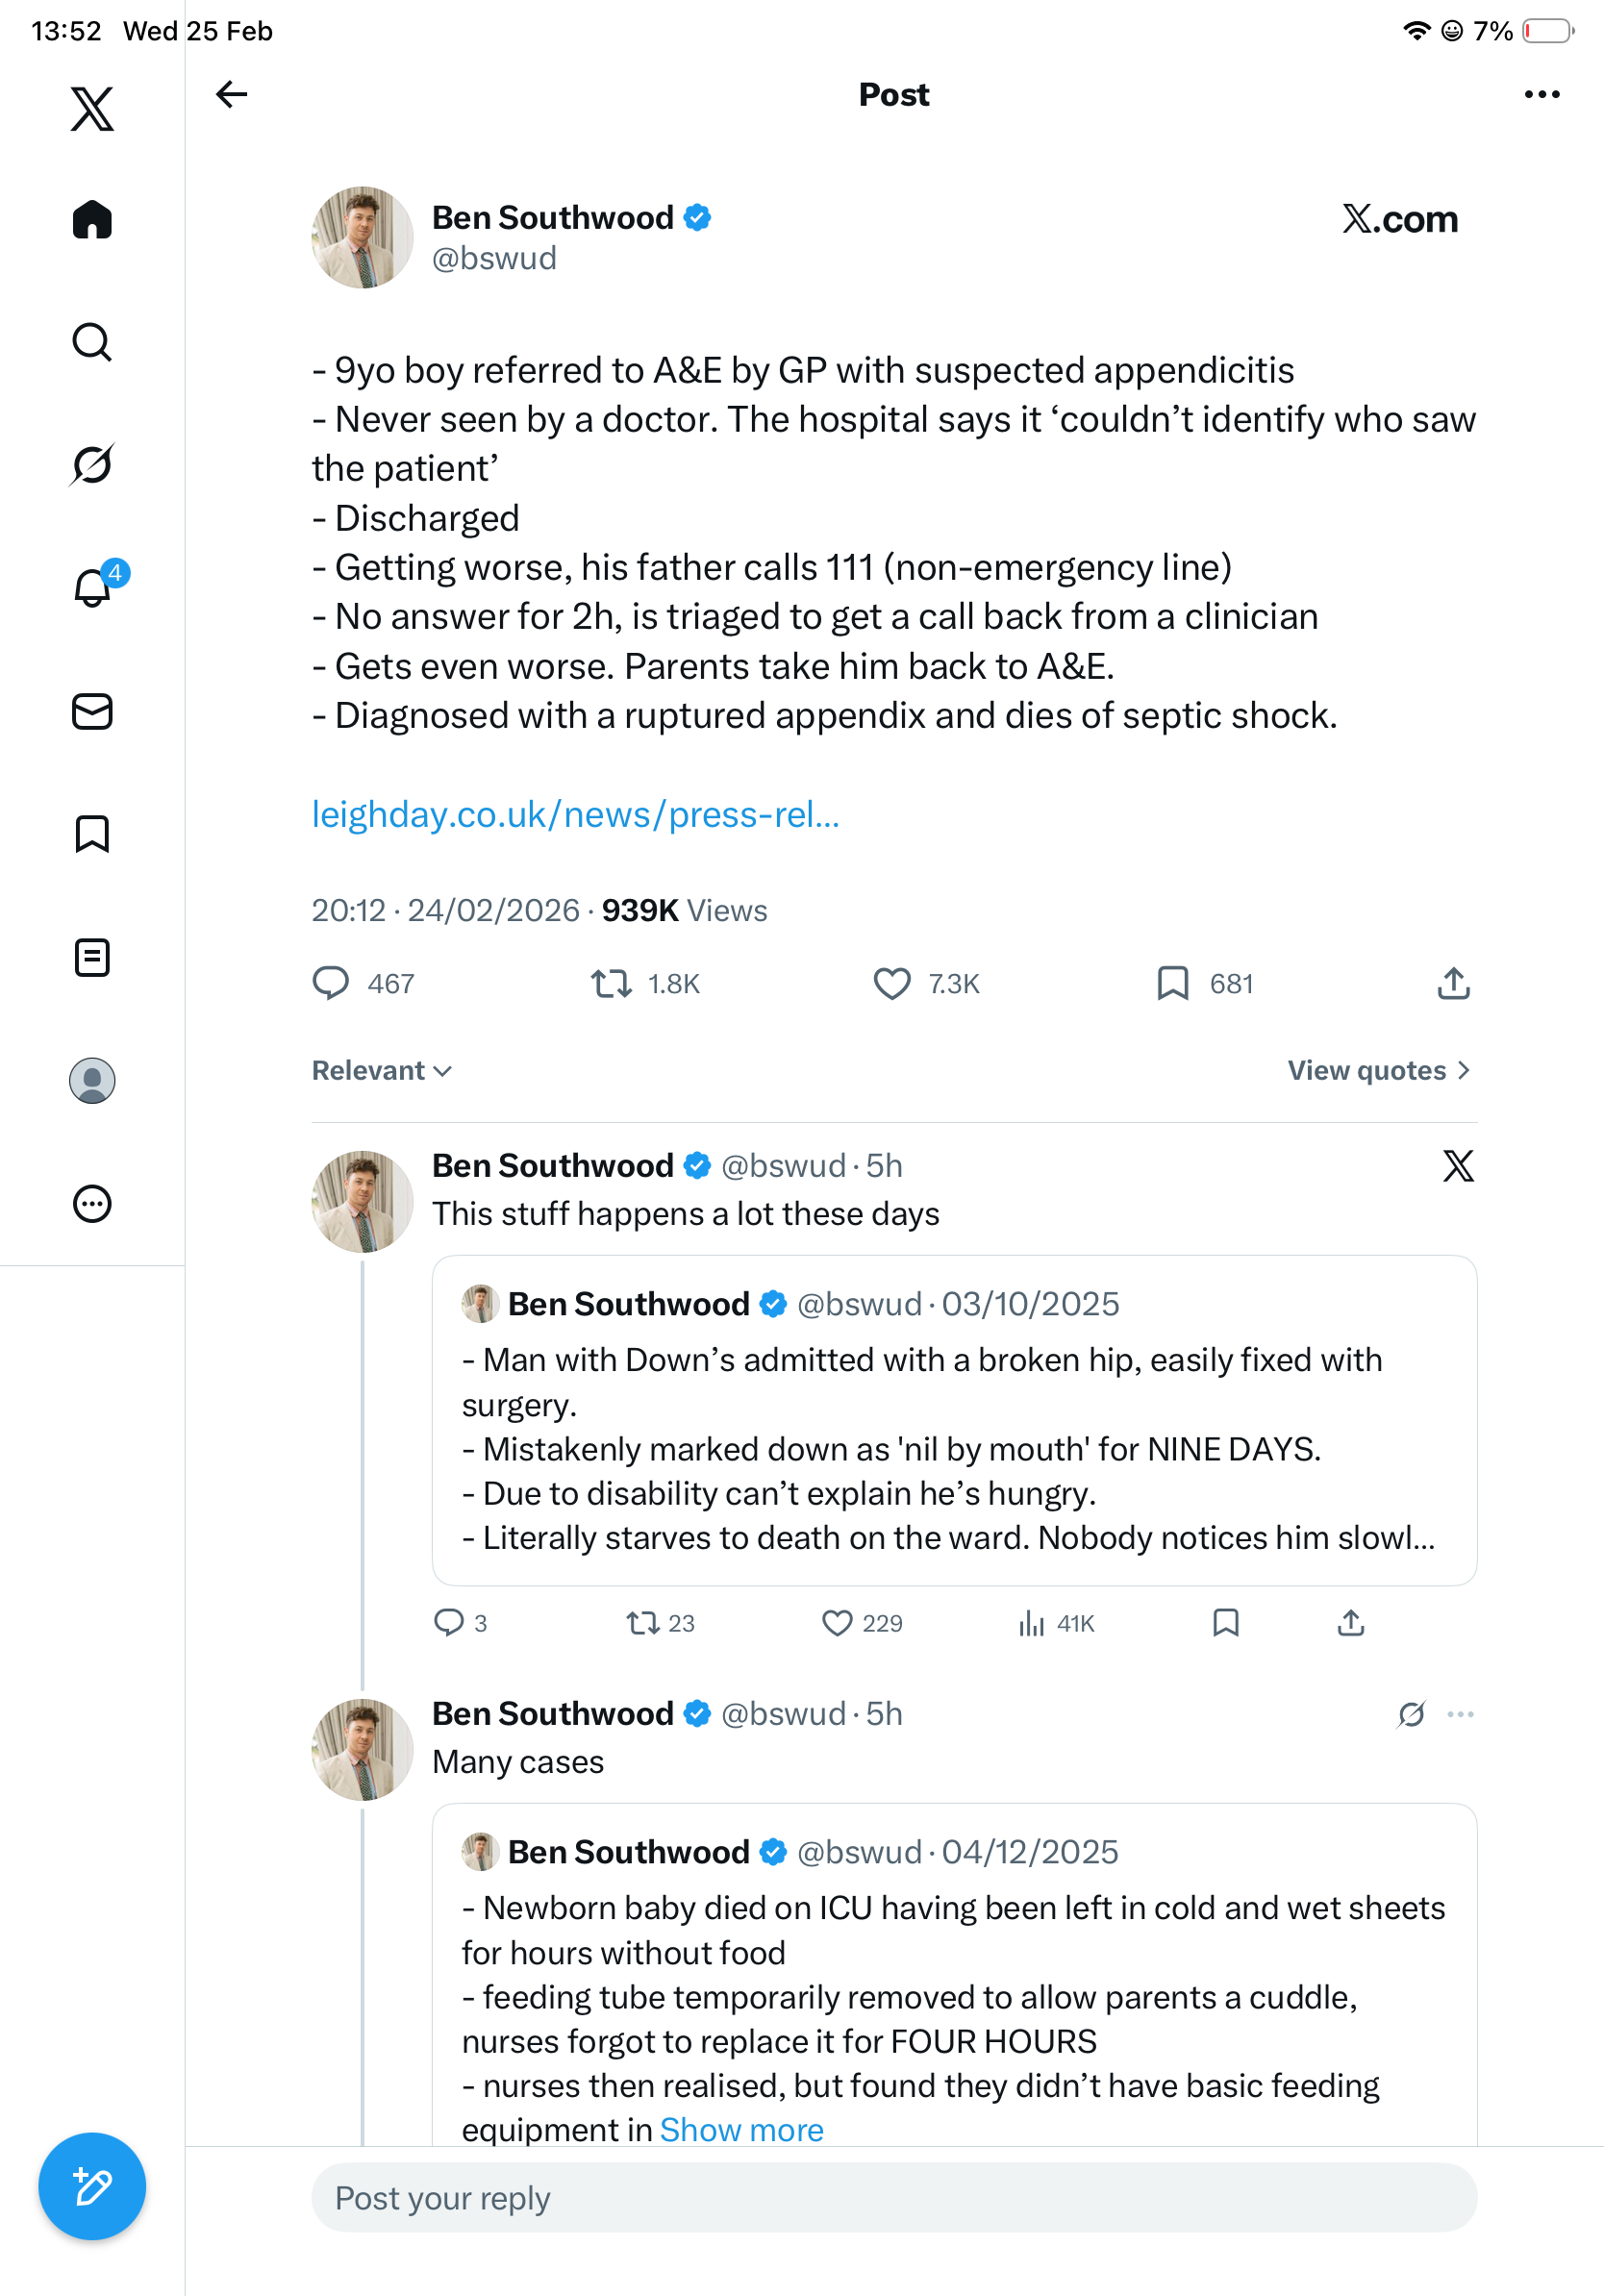Go back with the arrow icon
Image resolution: width=1604 pixels, height=2296 pixels.
coord(232,94)
